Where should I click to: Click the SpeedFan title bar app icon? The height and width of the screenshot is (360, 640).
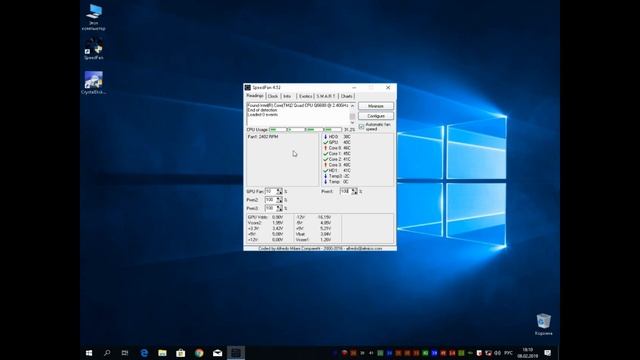click(x=248, y=87)
